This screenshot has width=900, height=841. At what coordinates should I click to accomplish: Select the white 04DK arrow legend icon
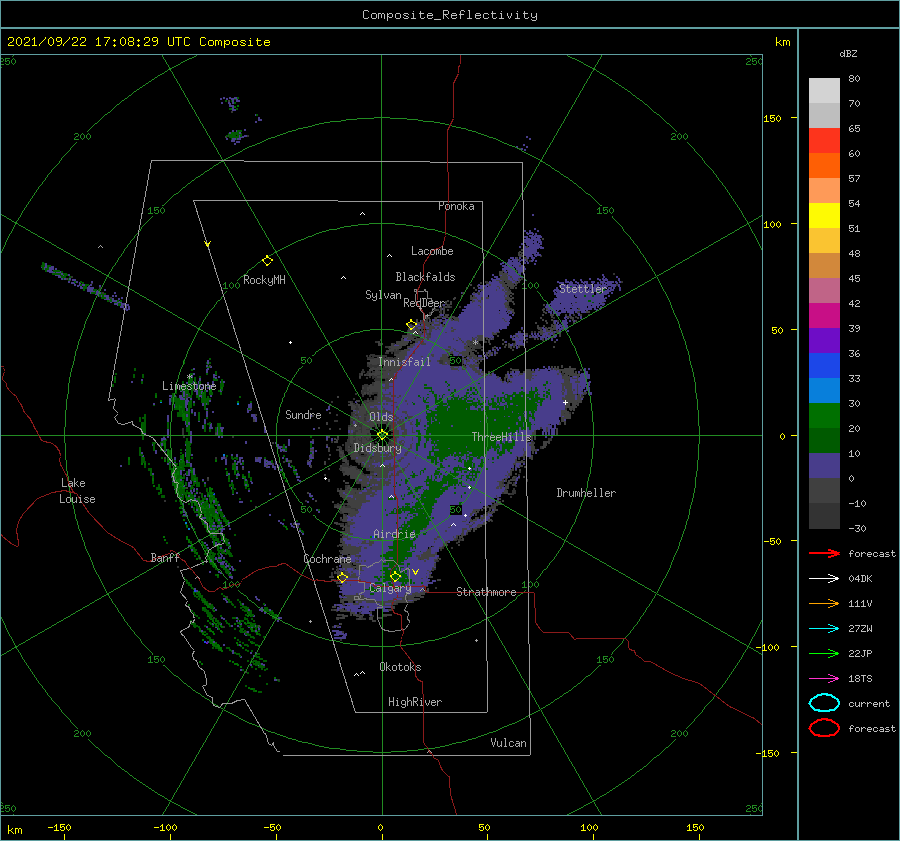824,578
